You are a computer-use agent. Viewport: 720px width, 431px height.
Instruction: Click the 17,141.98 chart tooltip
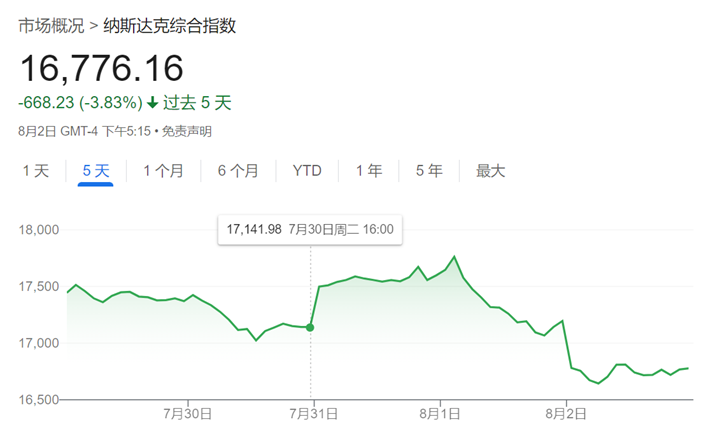point(310,230)
